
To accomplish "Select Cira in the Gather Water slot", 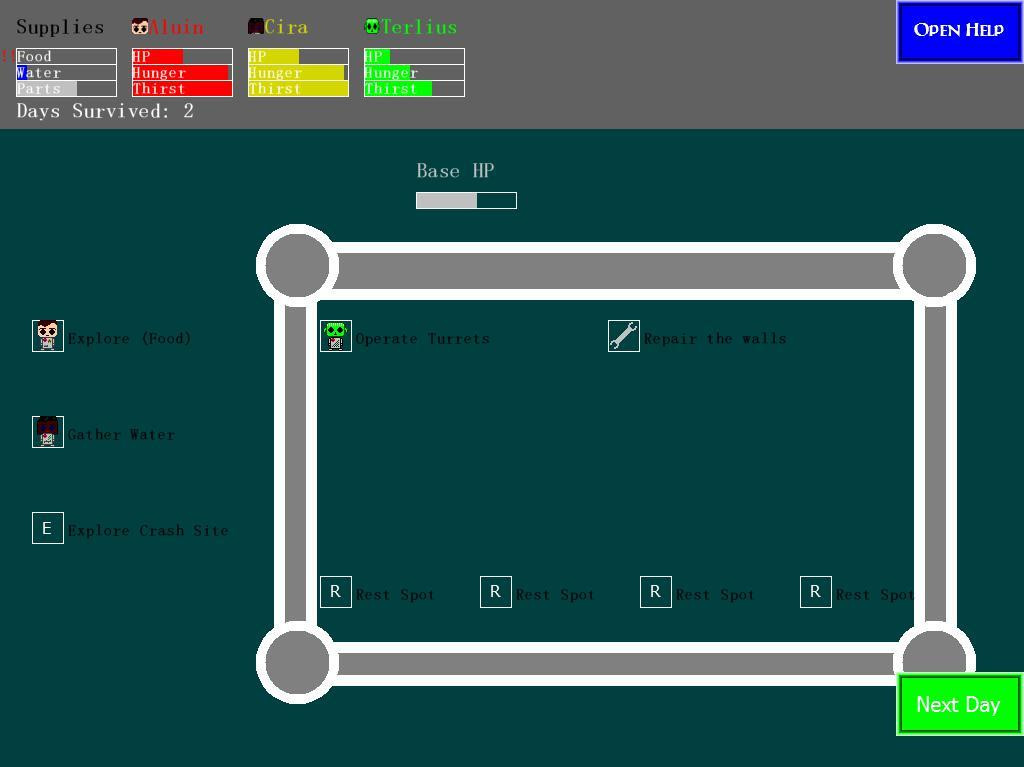I will (x=48, y=432).
